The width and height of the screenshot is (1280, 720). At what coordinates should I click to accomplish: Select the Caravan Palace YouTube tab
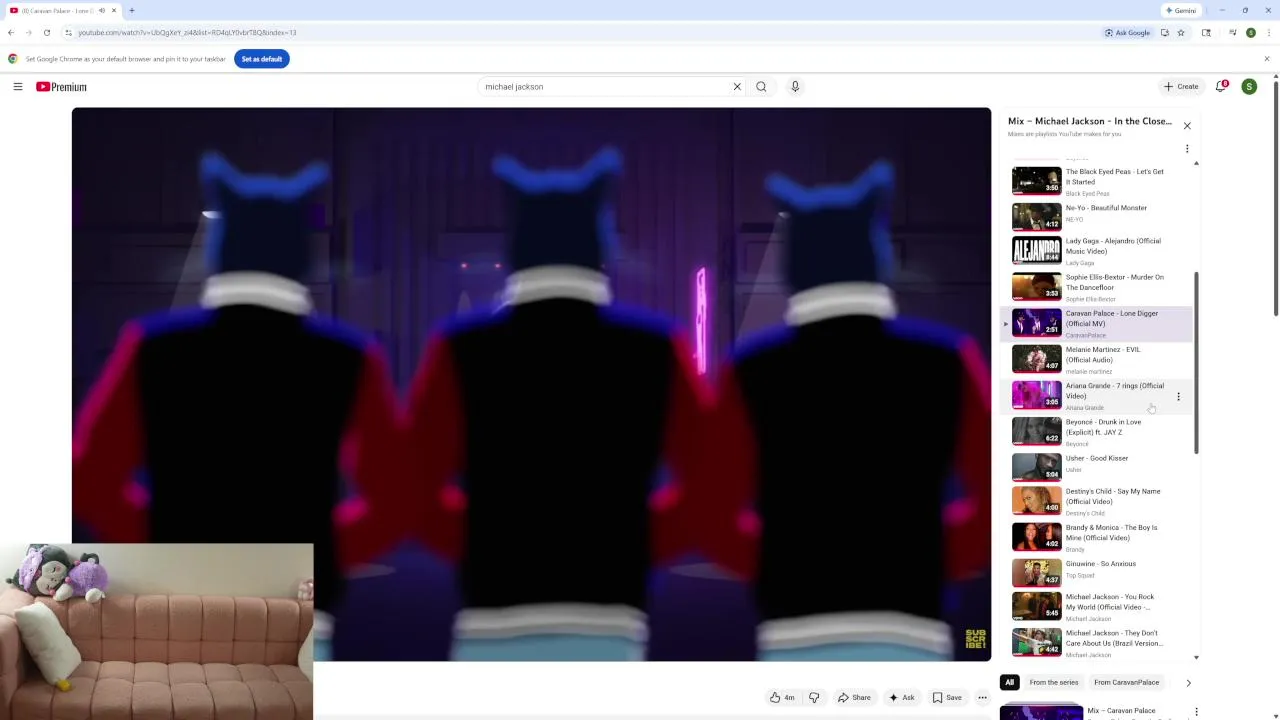click(63, 11)
